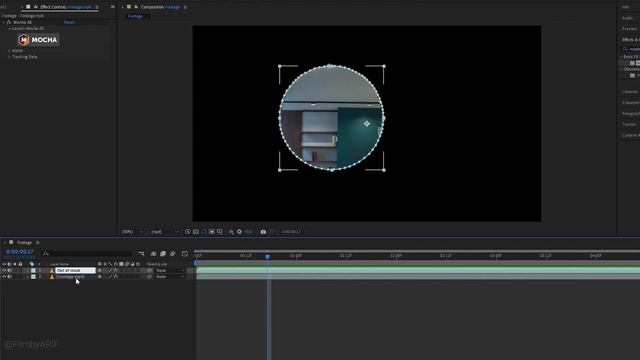Click the parent pick whip of layer 1

(149, 270)
